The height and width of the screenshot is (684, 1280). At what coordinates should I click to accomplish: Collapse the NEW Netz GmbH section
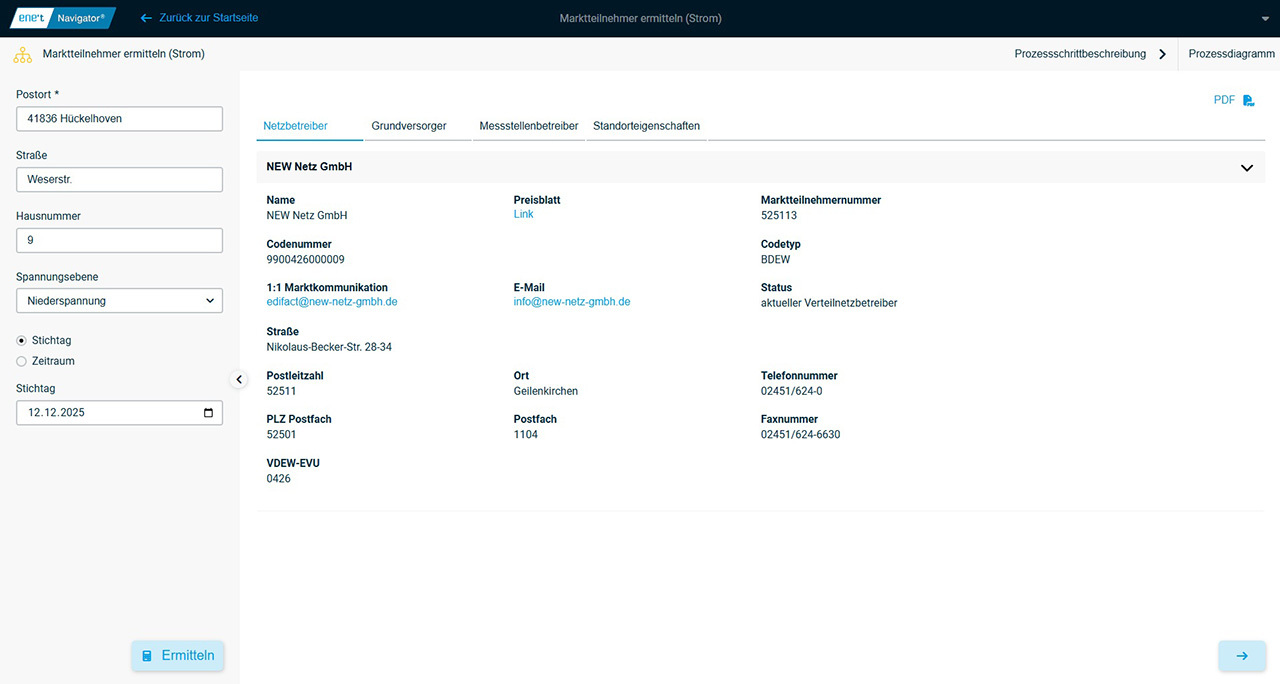point(1246,168)
